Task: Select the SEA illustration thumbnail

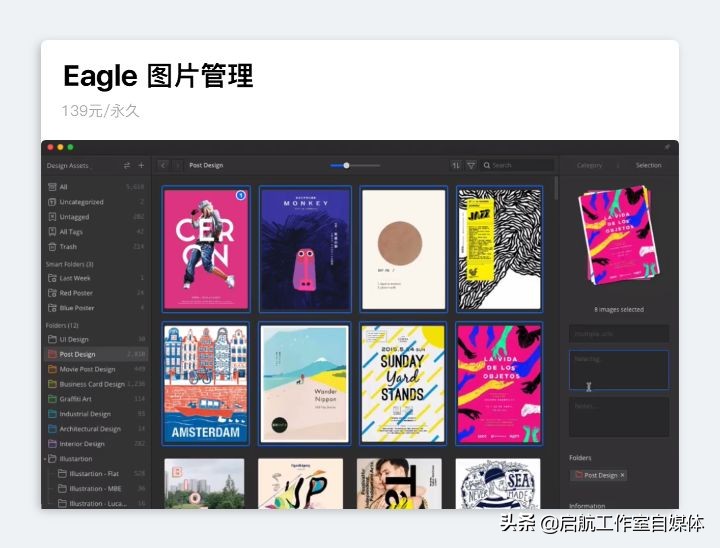Action: click(x=498, y=483)
